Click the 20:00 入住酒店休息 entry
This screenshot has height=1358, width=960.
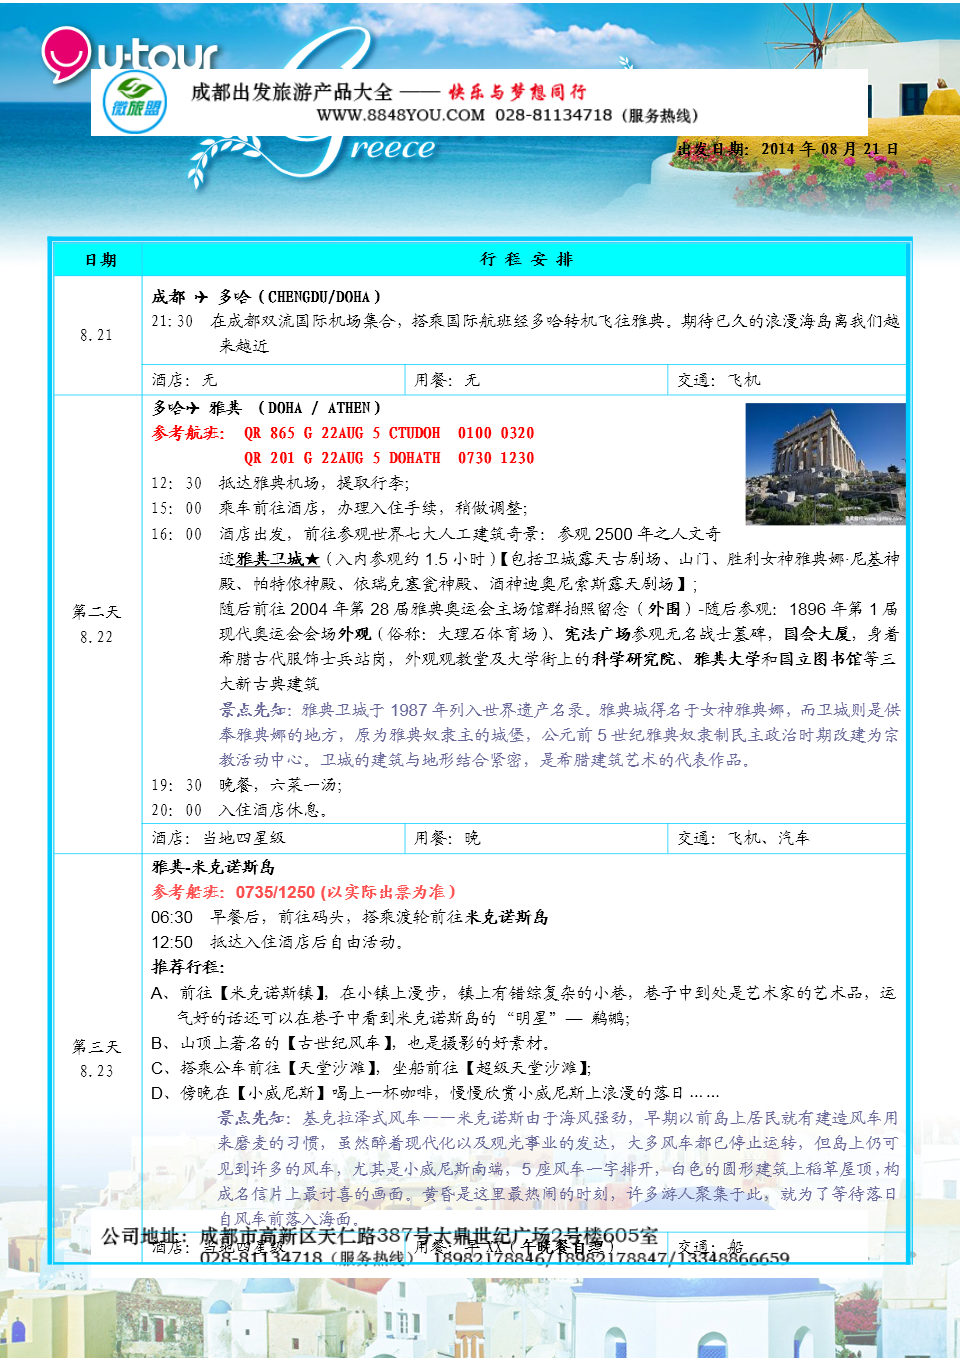pyautogui.click(x=240, y=810)
